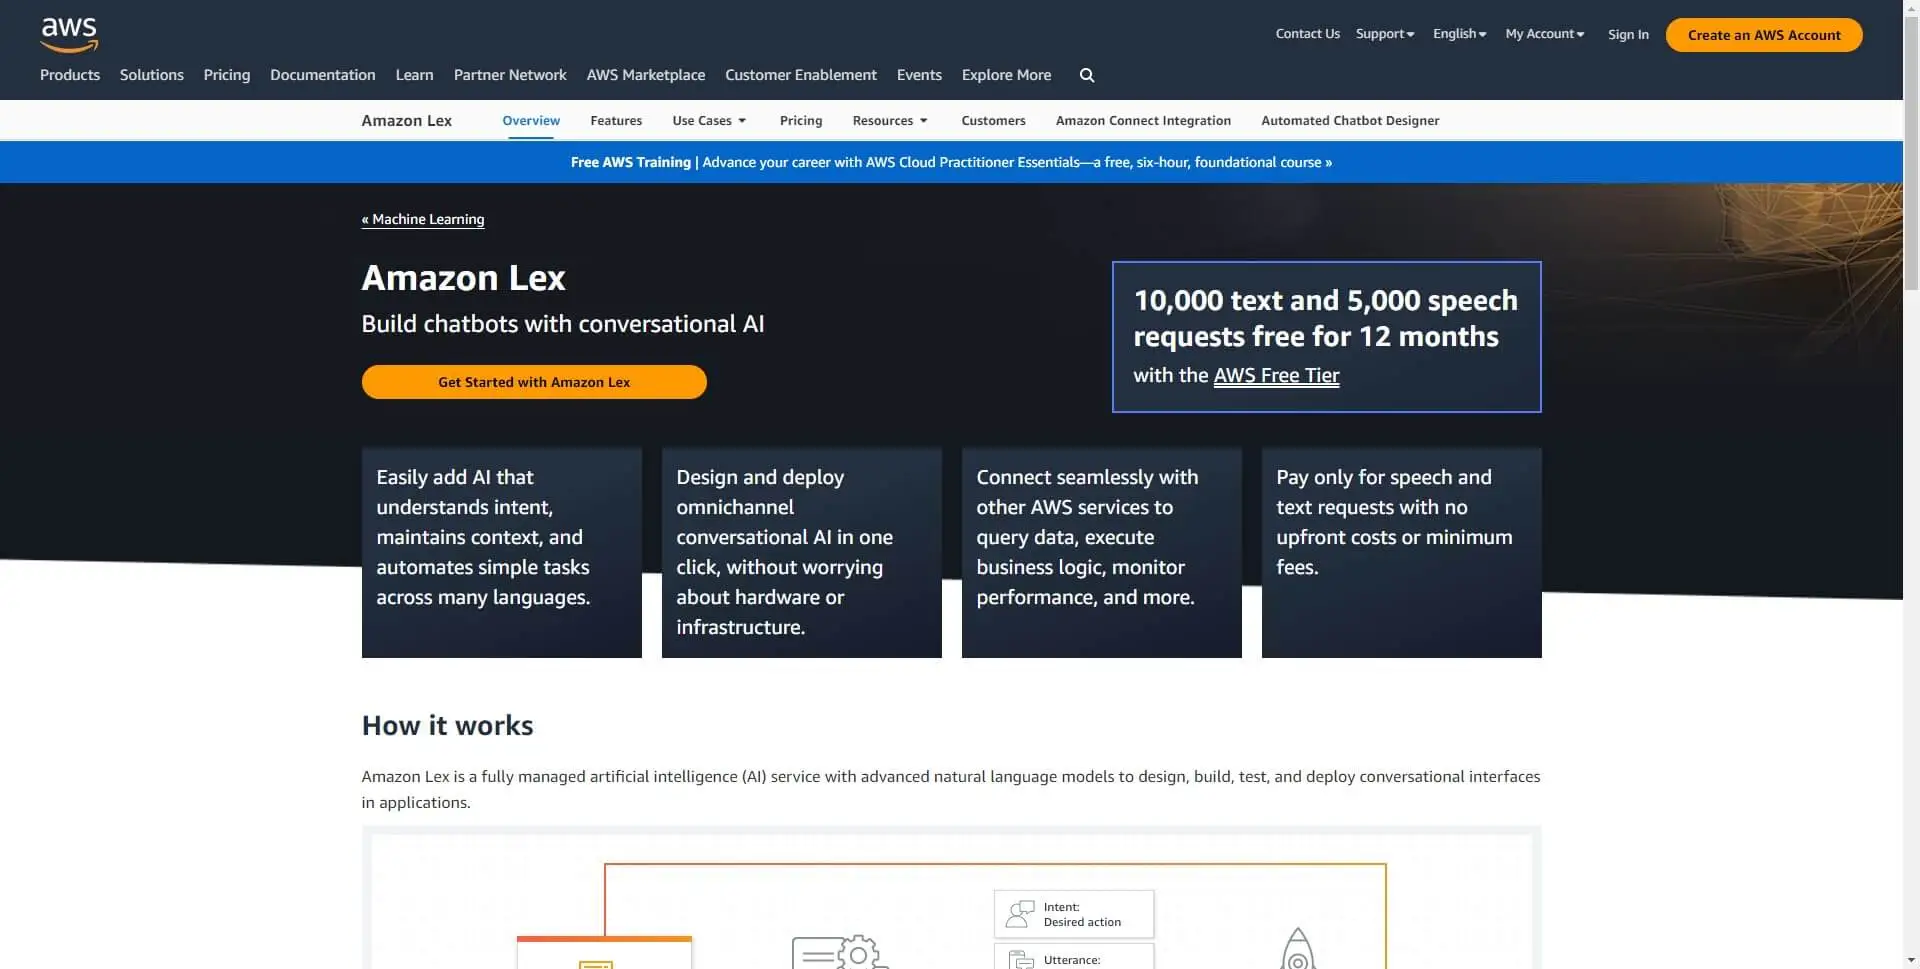Go to Pricing in top navigation
Viewport: 1920px width, 969px height.
point(227,75)
